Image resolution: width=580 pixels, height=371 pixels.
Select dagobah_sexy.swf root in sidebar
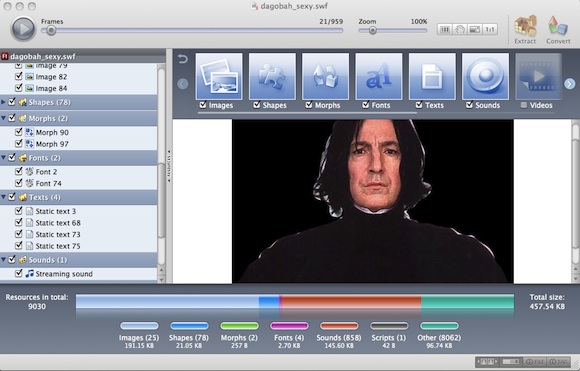coord(82,56)
